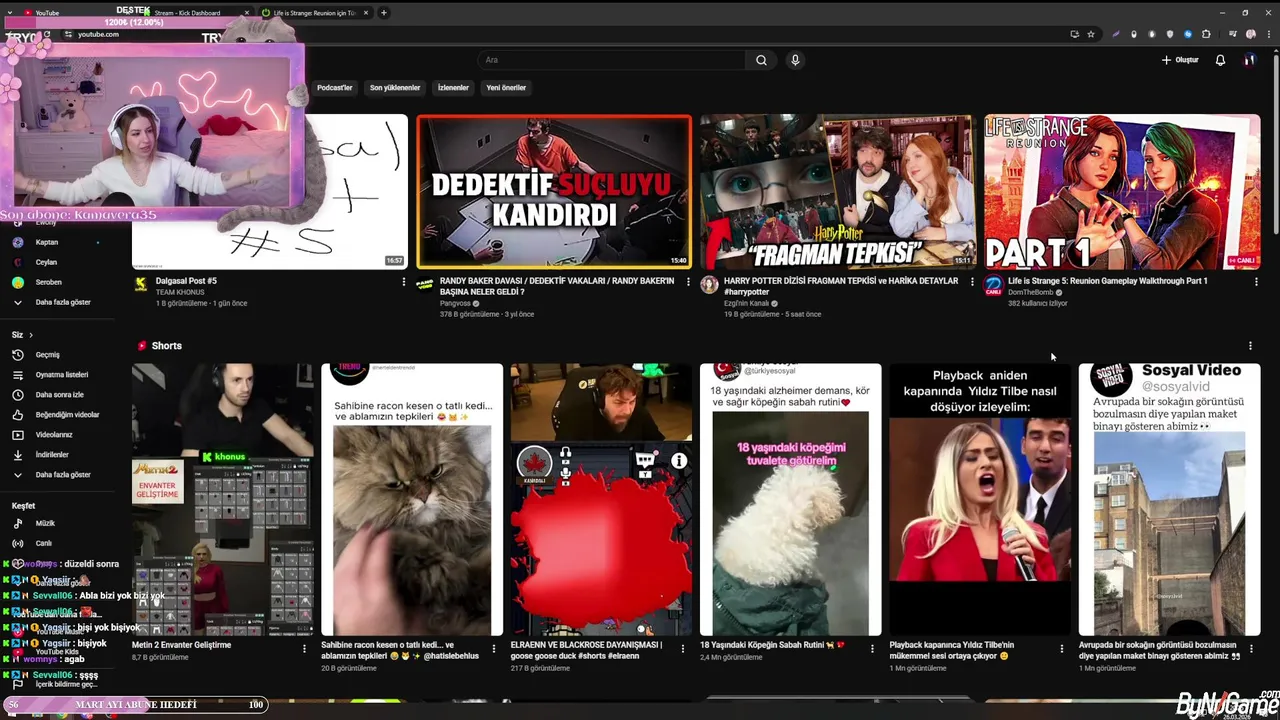This screenshot has height=720, width=1280.
Task: Open İndirilenler downloads in sidebar
Action: pos(52,455)
